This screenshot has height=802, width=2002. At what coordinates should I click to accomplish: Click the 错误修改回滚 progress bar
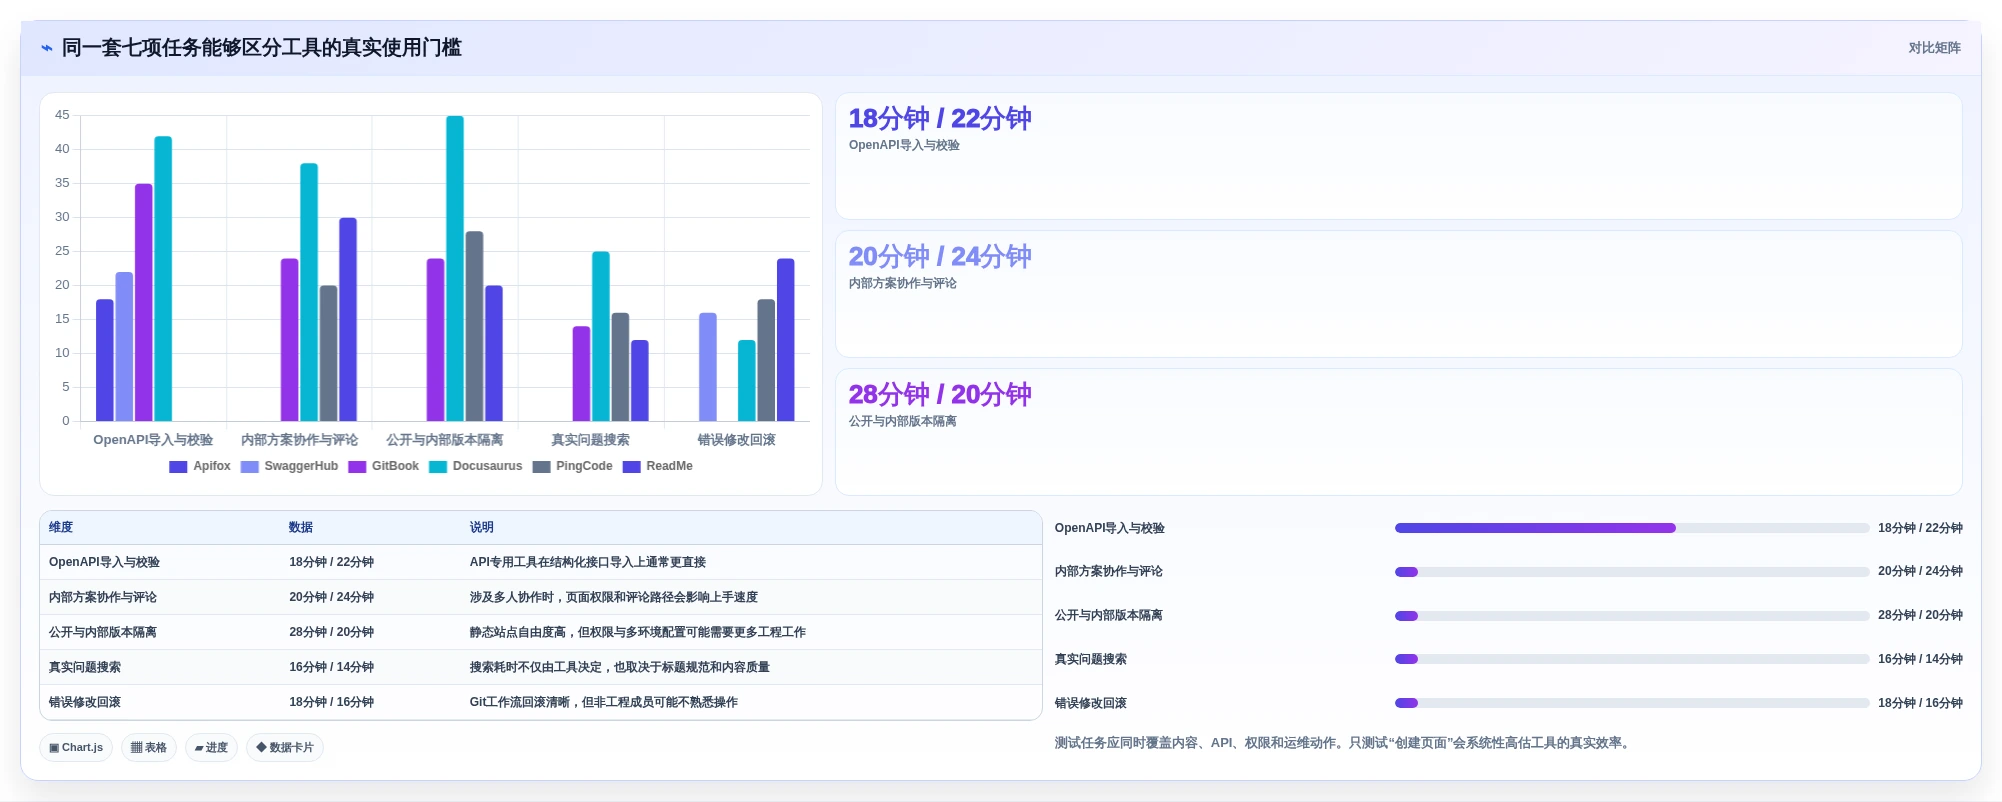point(1632,703)
